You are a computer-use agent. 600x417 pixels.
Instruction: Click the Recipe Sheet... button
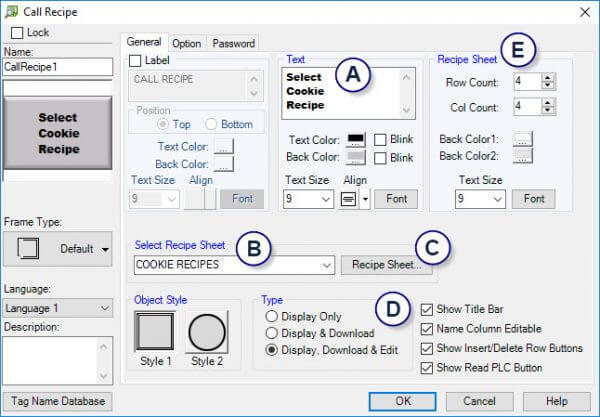pyautogui.click(x=386, y=265)
